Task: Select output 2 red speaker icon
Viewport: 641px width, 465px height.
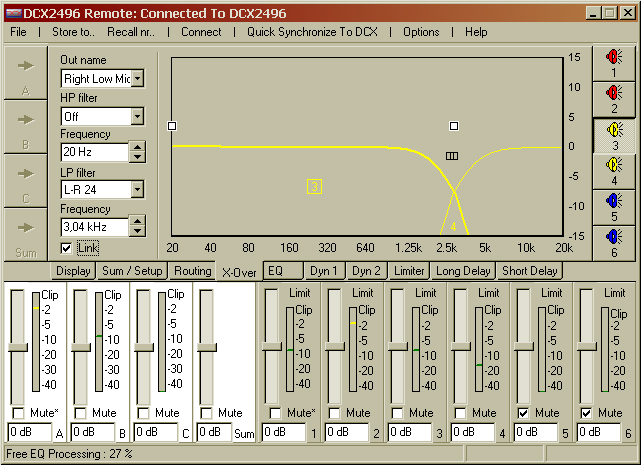Action: pyautogui.click(x=614, y=99)
